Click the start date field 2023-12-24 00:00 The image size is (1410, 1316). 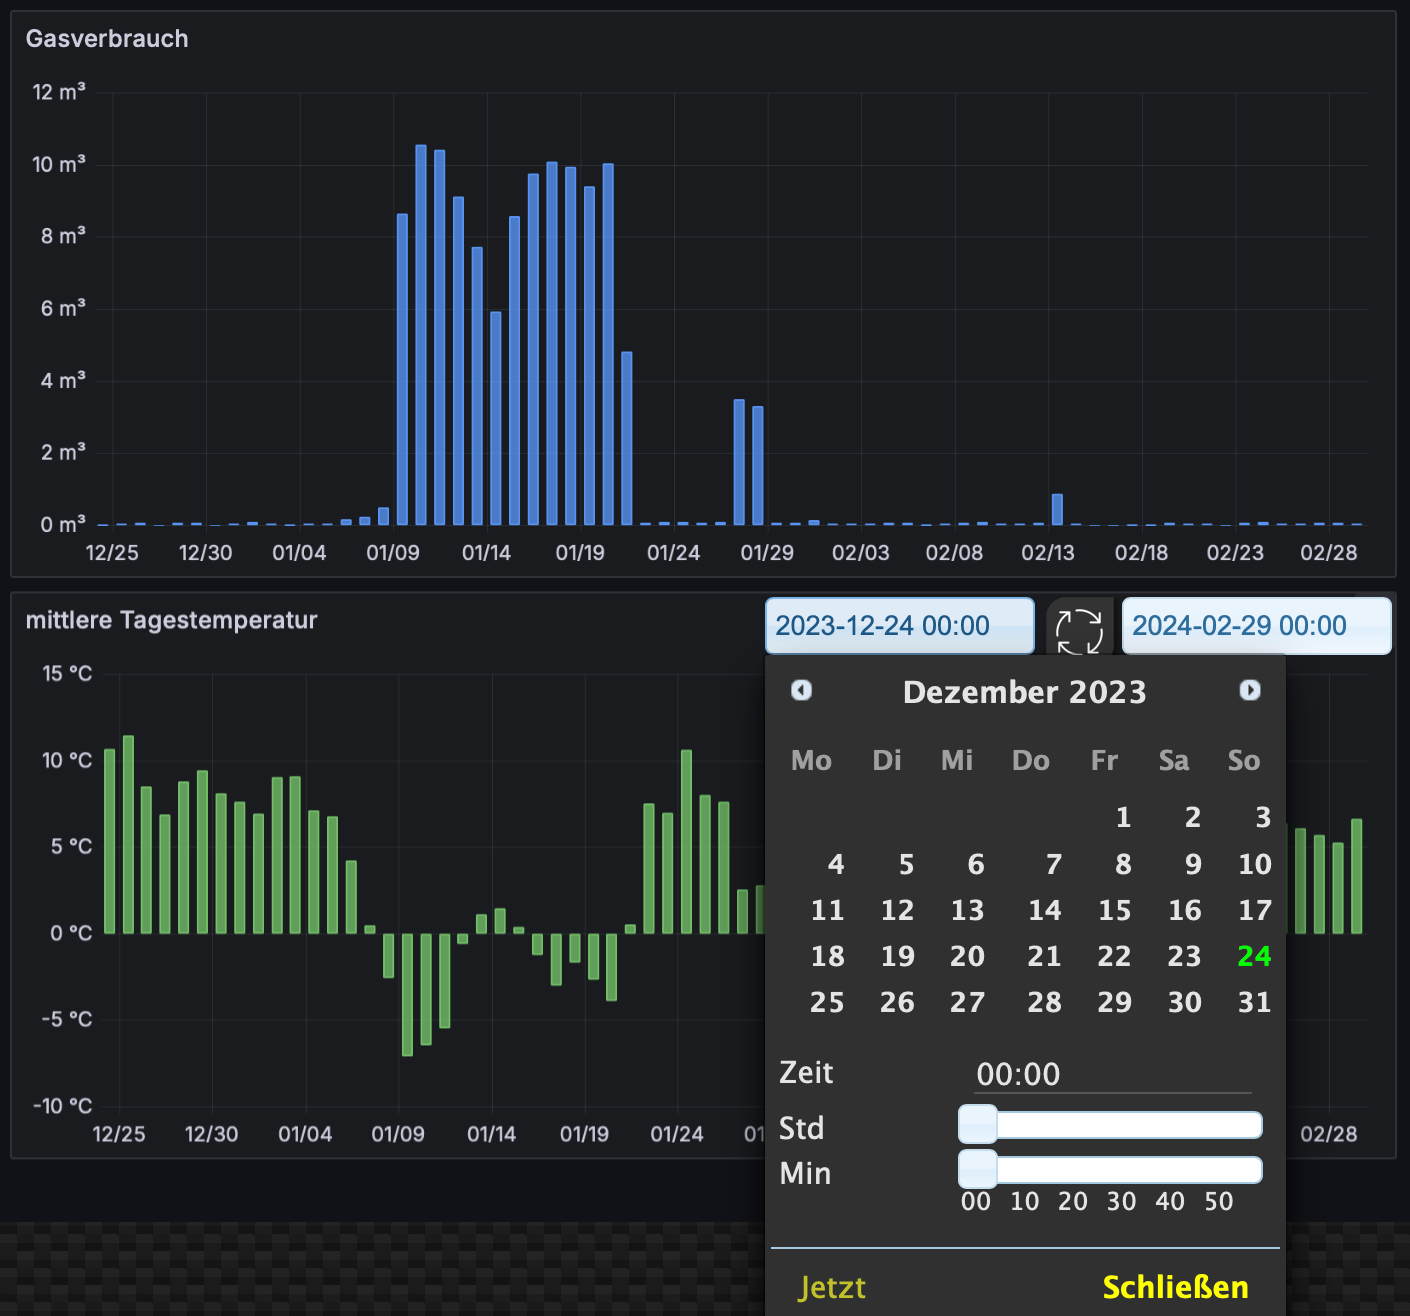click(x=900, y=626)
